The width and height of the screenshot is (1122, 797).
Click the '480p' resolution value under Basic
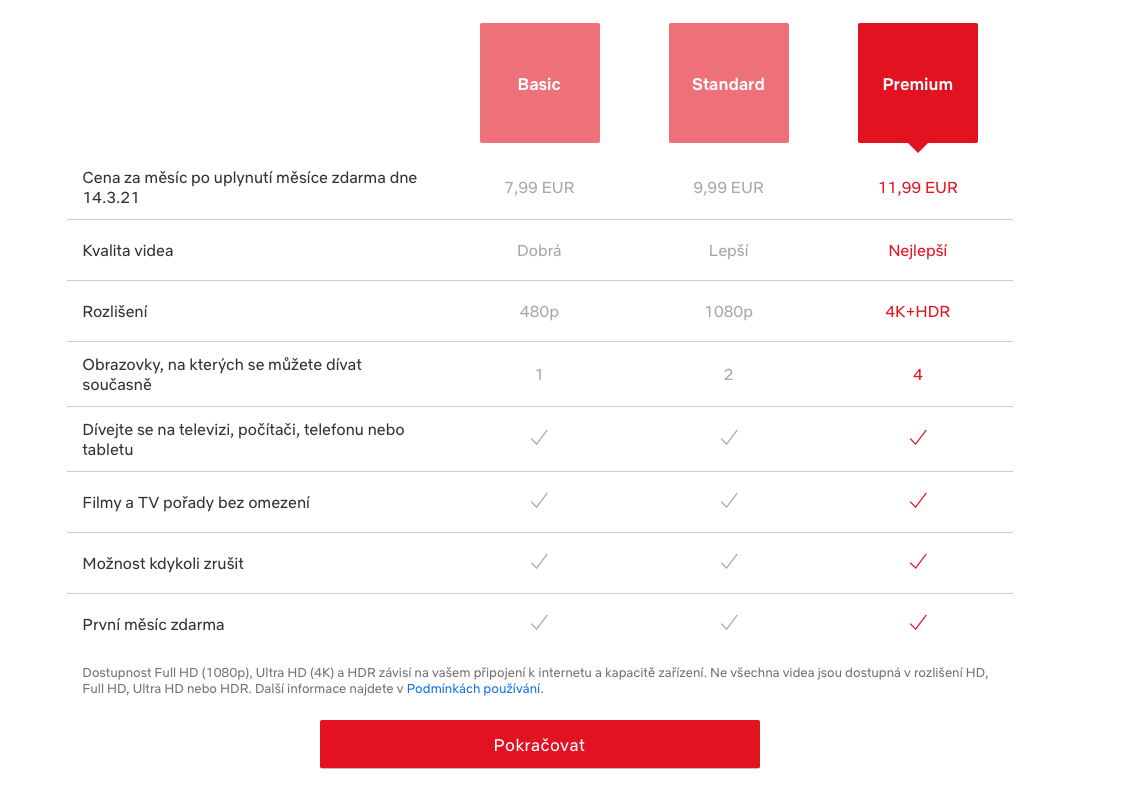[539, 311]
